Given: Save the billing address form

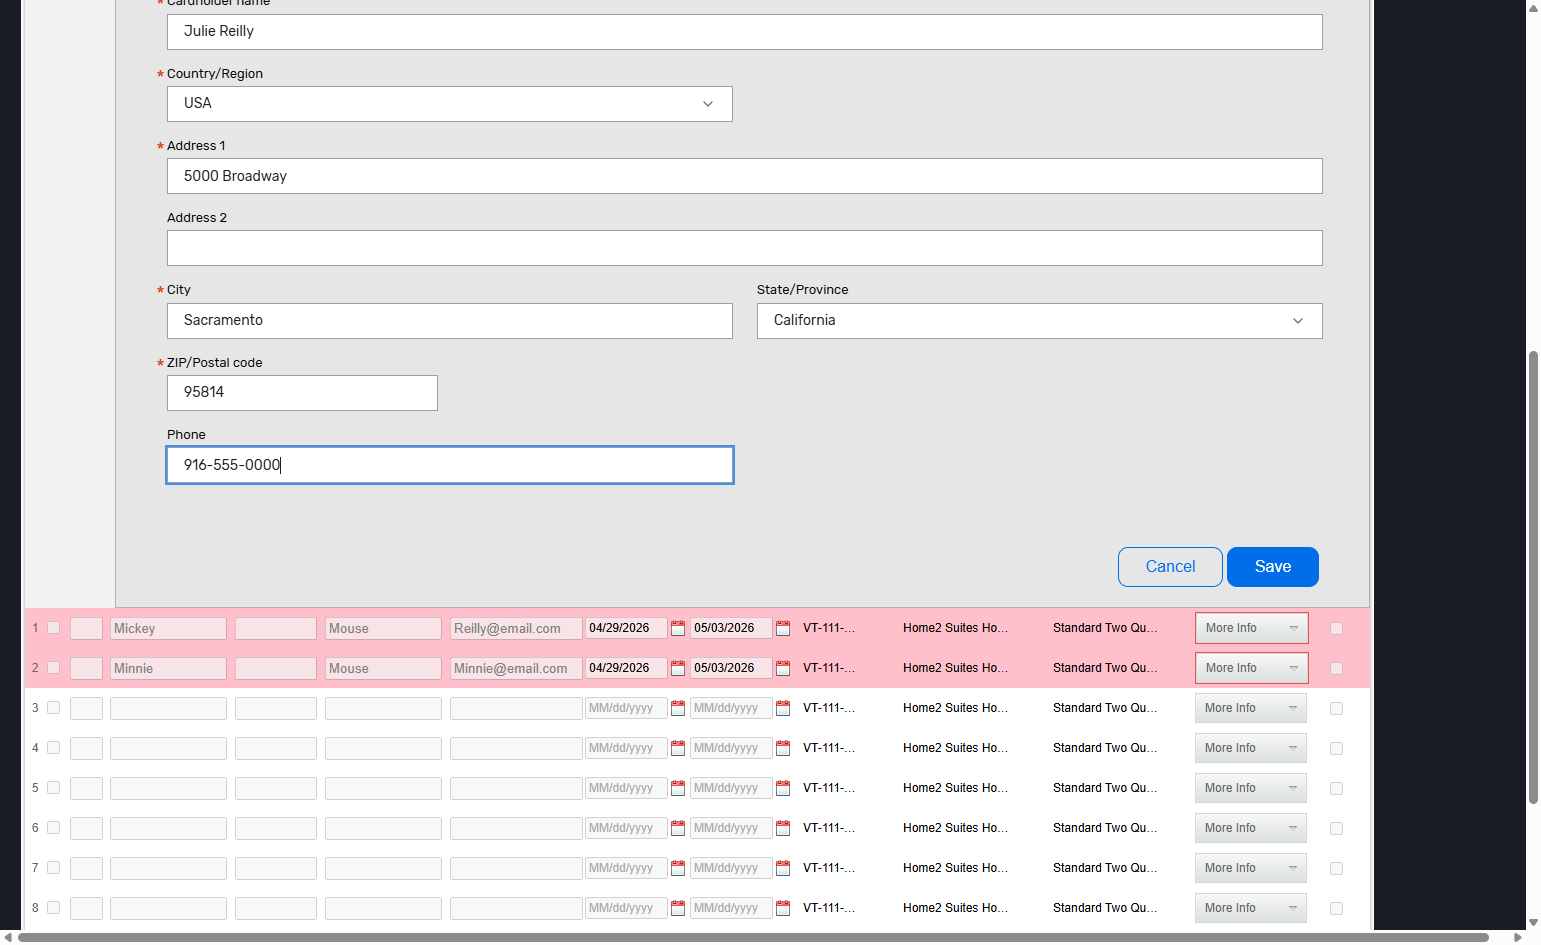Looking at the screenshot, I should coord(1273,567).
